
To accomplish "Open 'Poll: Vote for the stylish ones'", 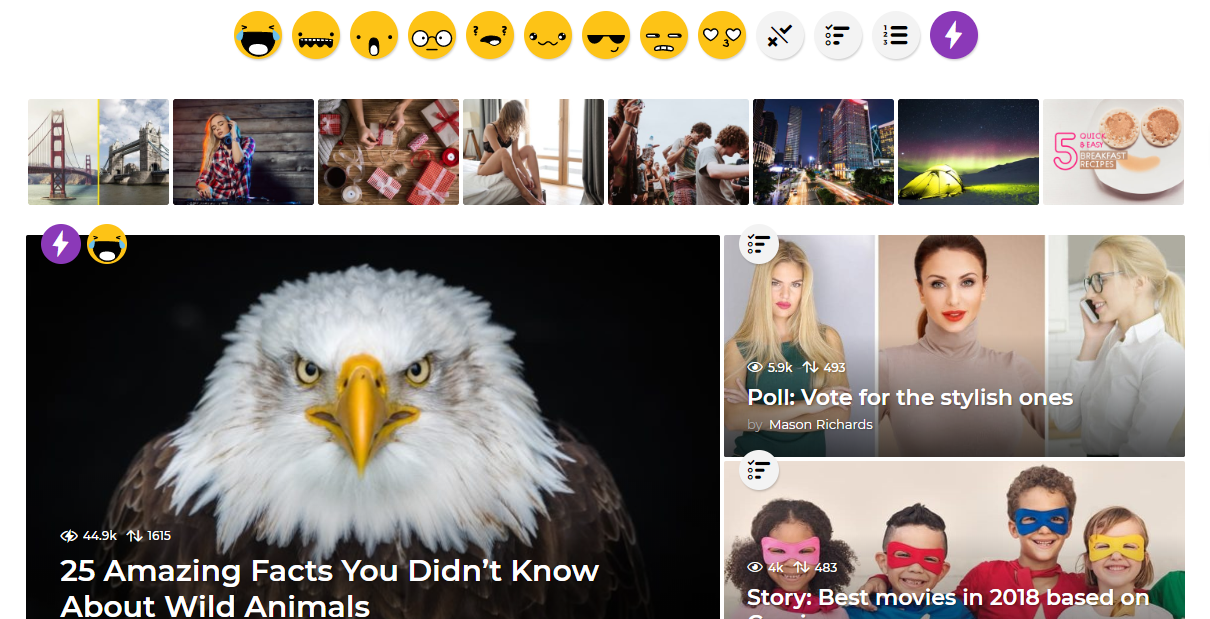I will point(910,397).
